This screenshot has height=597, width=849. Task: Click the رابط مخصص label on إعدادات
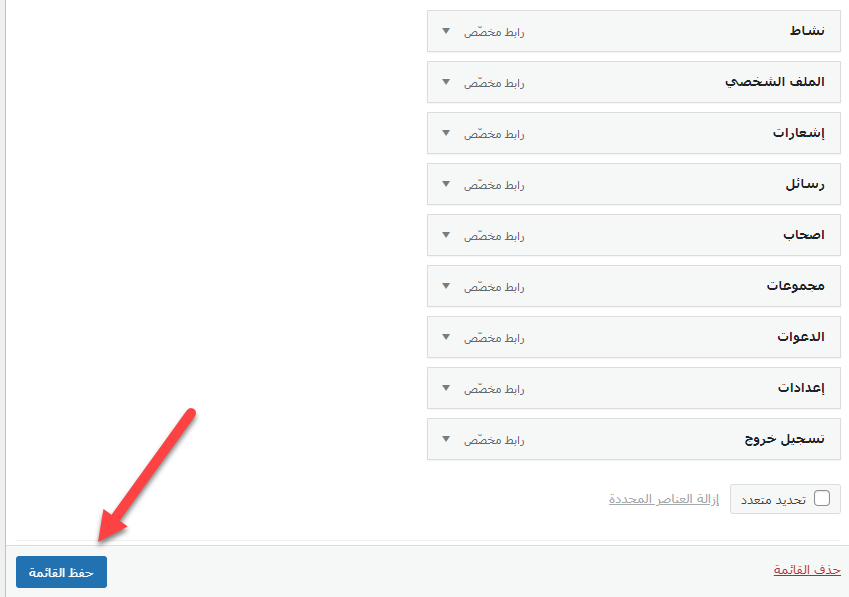point(494,389)
